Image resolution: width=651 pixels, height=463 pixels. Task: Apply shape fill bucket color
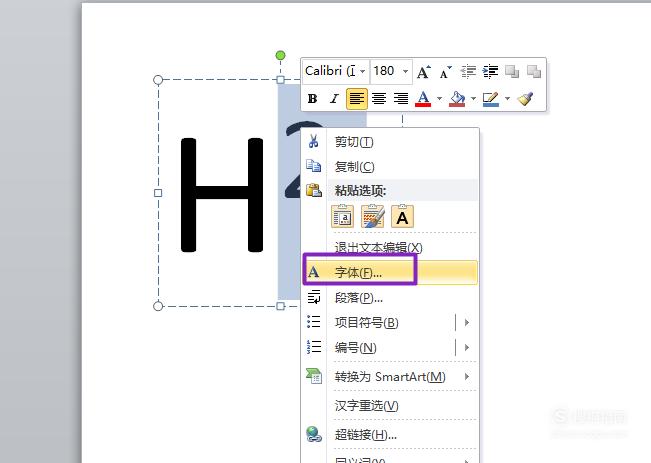(x=457, y=99)
